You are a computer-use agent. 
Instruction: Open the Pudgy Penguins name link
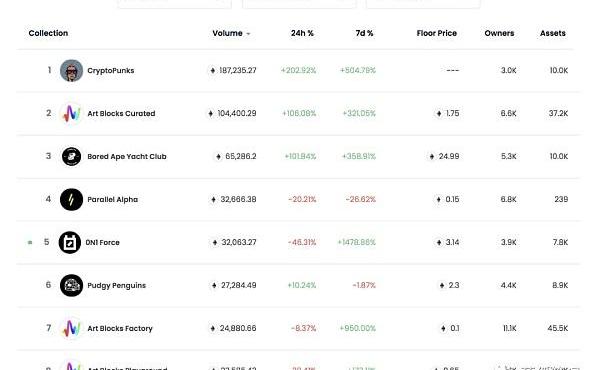116,285
